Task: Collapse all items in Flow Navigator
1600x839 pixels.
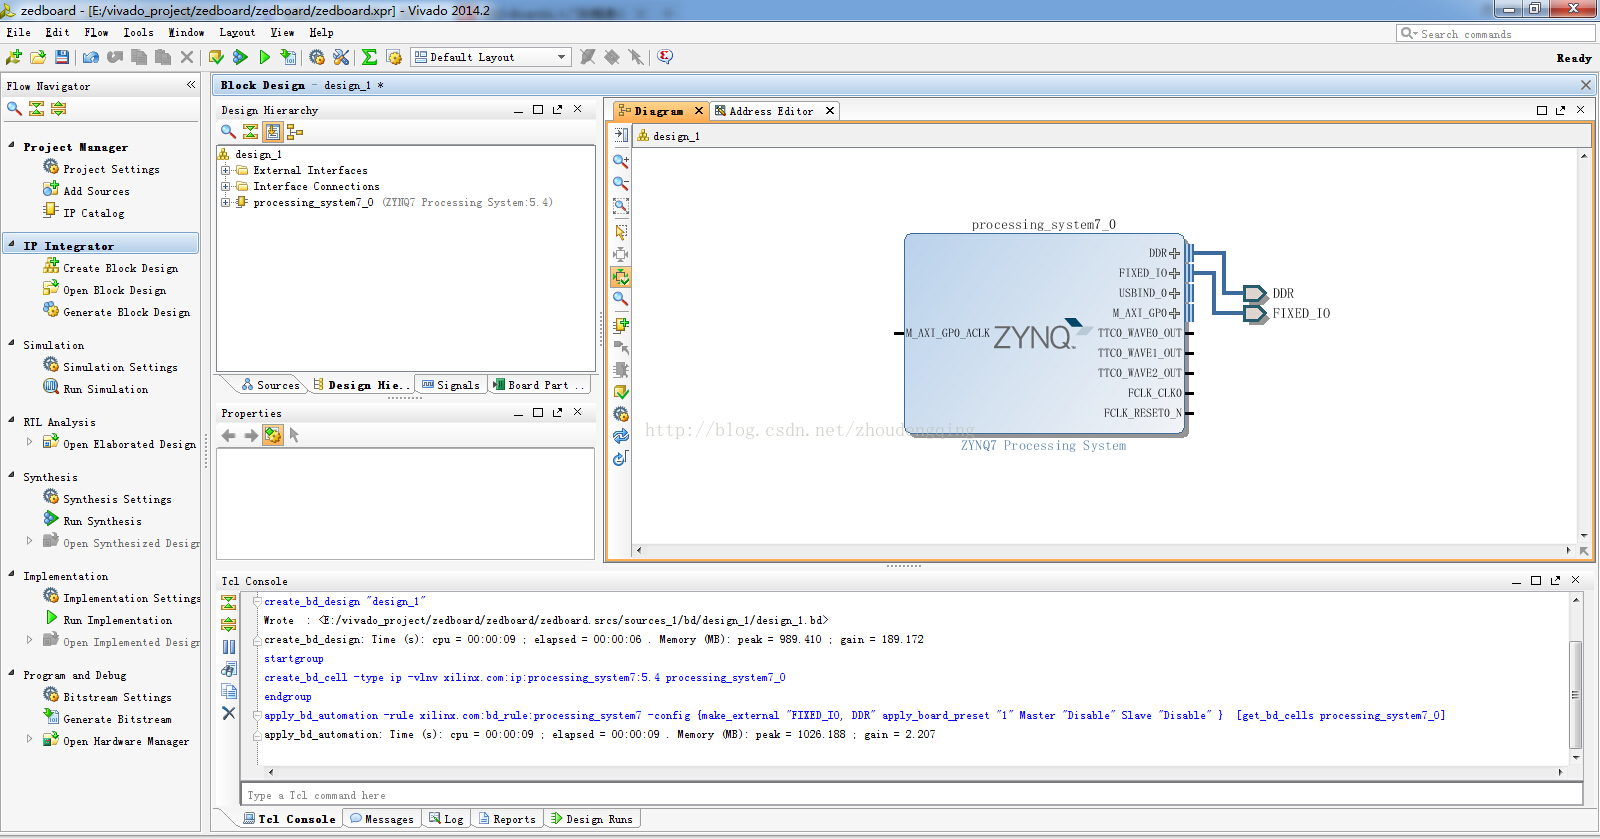Action: pos(36,108)
